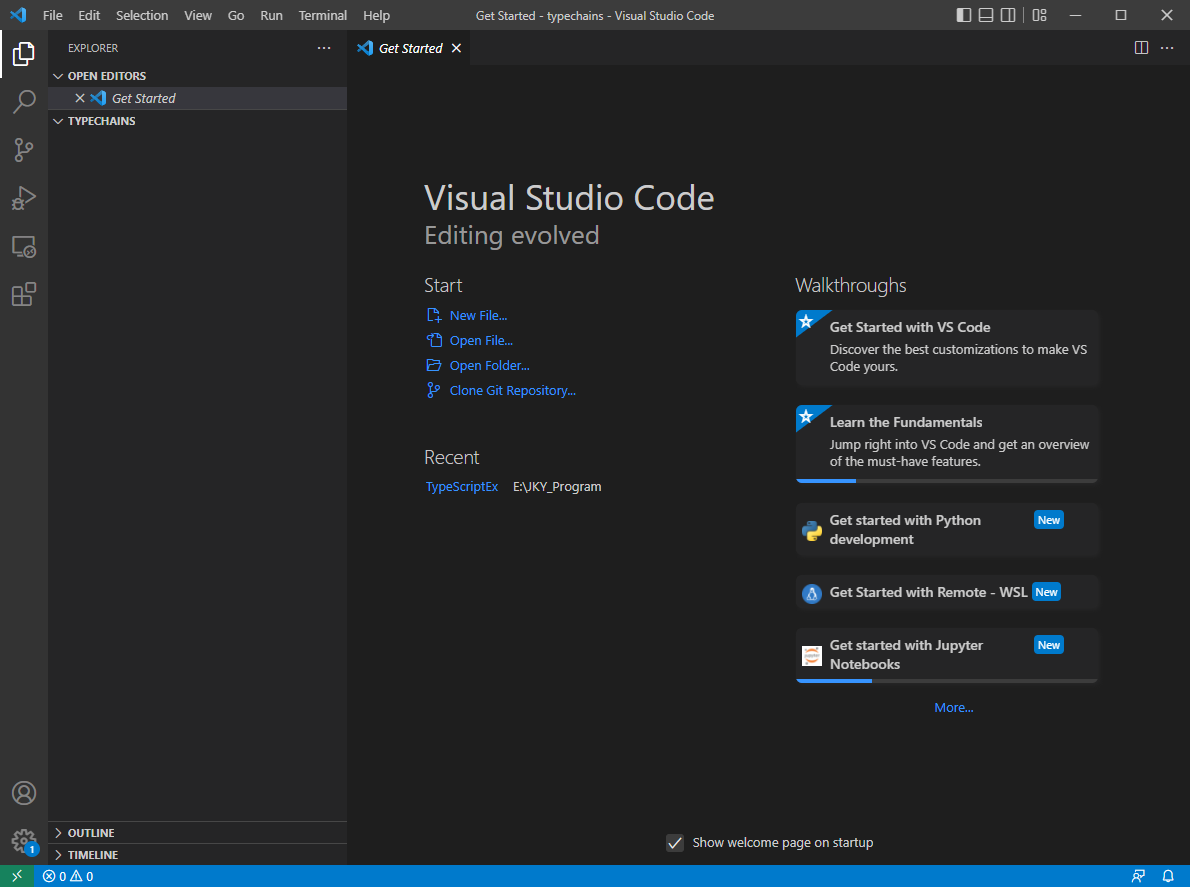This screenshot has height=887, width=1190.
Task: Click the remote window indicator in status bar
Action: click(x=17, y=876)
